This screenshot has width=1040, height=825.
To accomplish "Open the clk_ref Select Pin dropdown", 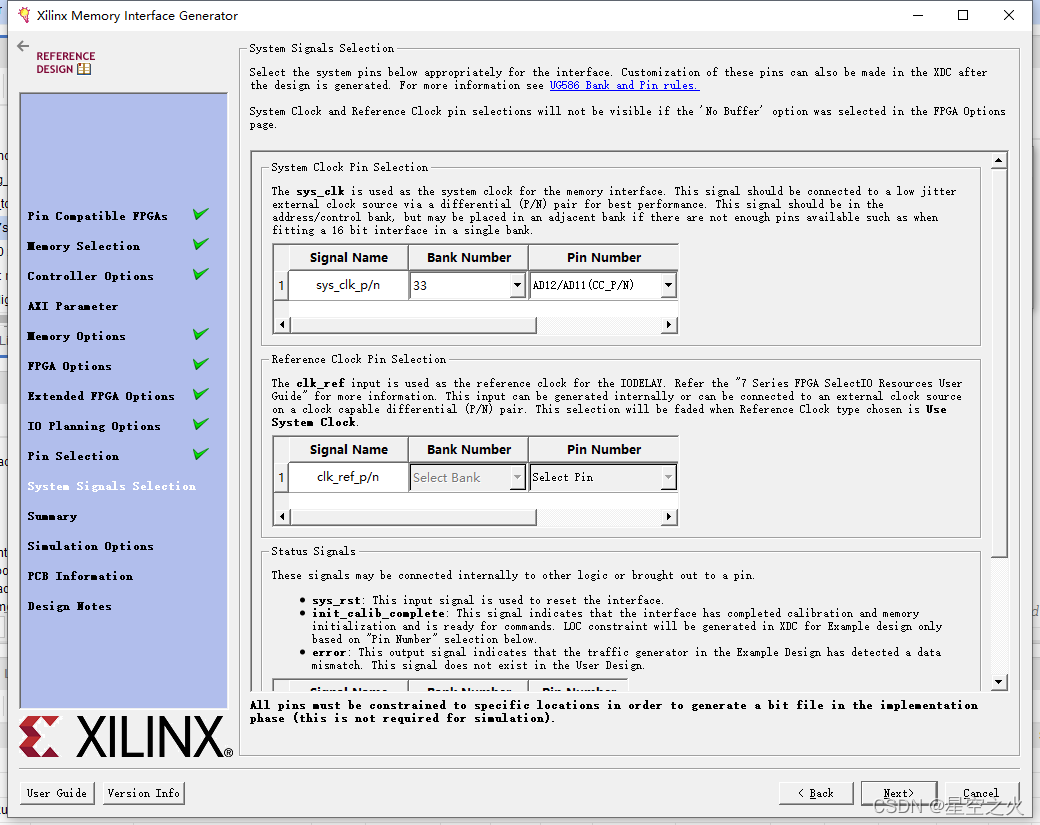I will [x=603, y=477].
